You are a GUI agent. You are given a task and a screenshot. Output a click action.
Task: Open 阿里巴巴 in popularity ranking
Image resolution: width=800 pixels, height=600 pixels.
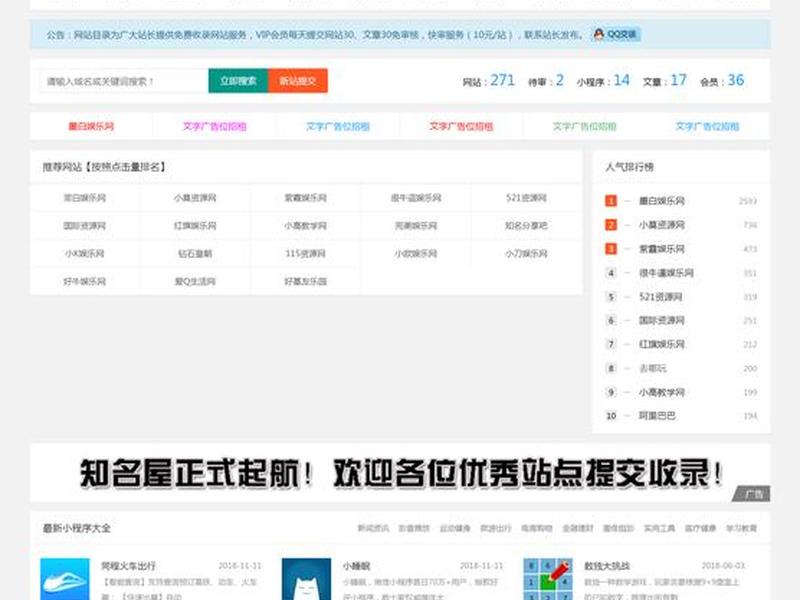pyautogui.click(x=657, y=416)
